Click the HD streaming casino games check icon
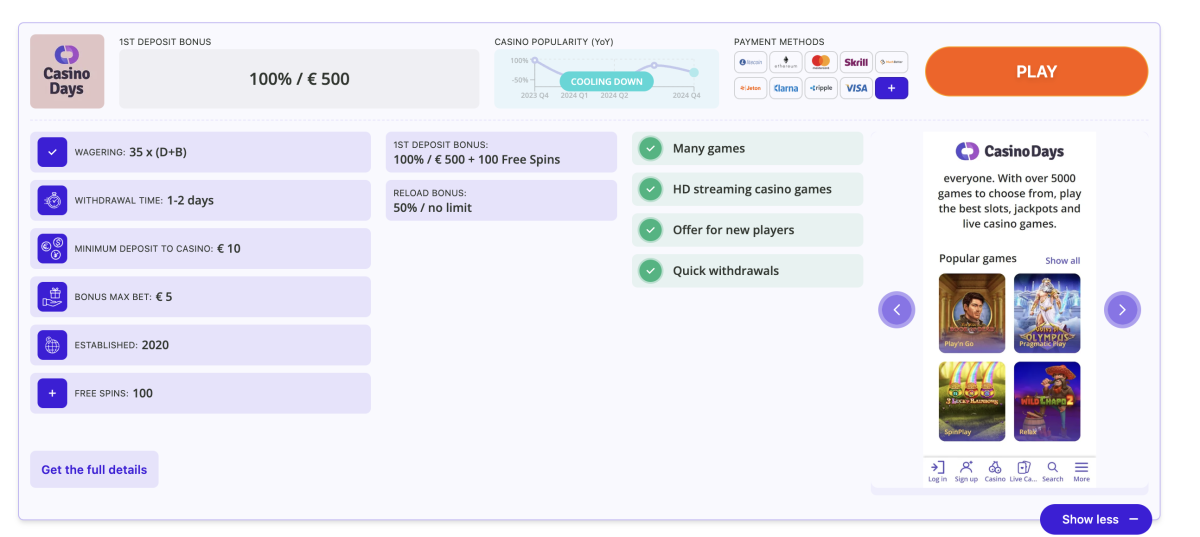1200x537 pixels. point(651,189)
